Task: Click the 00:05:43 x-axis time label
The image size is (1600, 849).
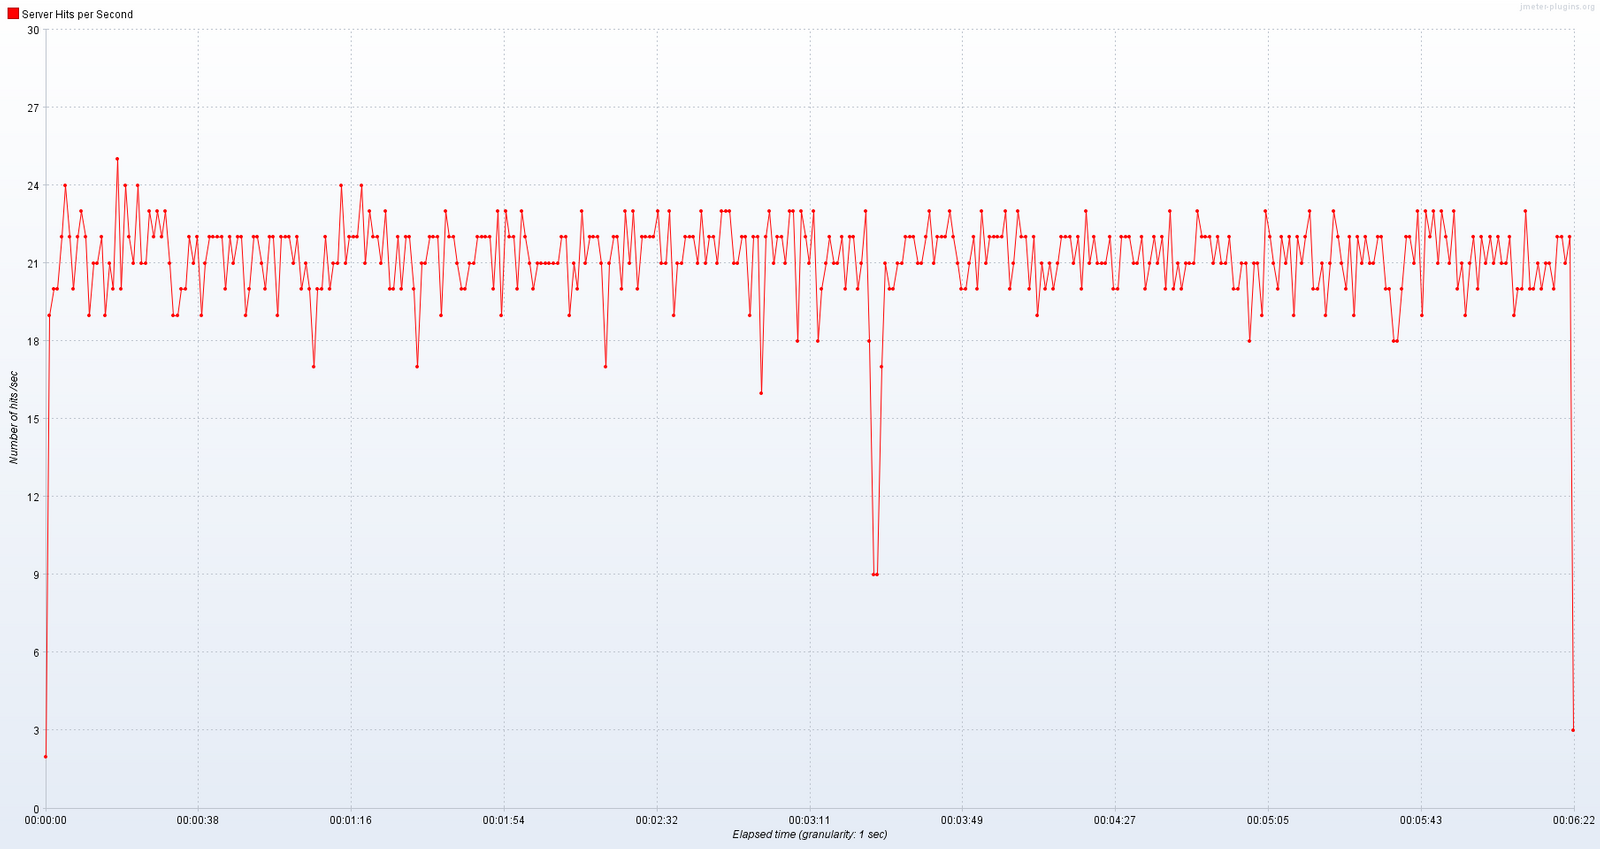Action: click(x=1421, y=820)
